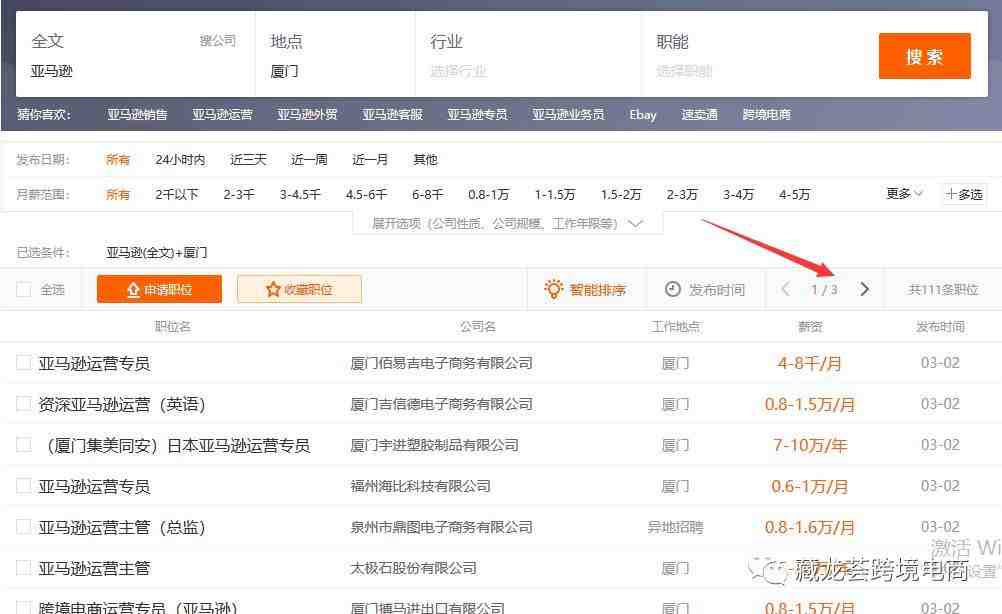Screen dimensions: 1002x614
Task: Click the 申请职位 apply button
Action: coord(160,289)
